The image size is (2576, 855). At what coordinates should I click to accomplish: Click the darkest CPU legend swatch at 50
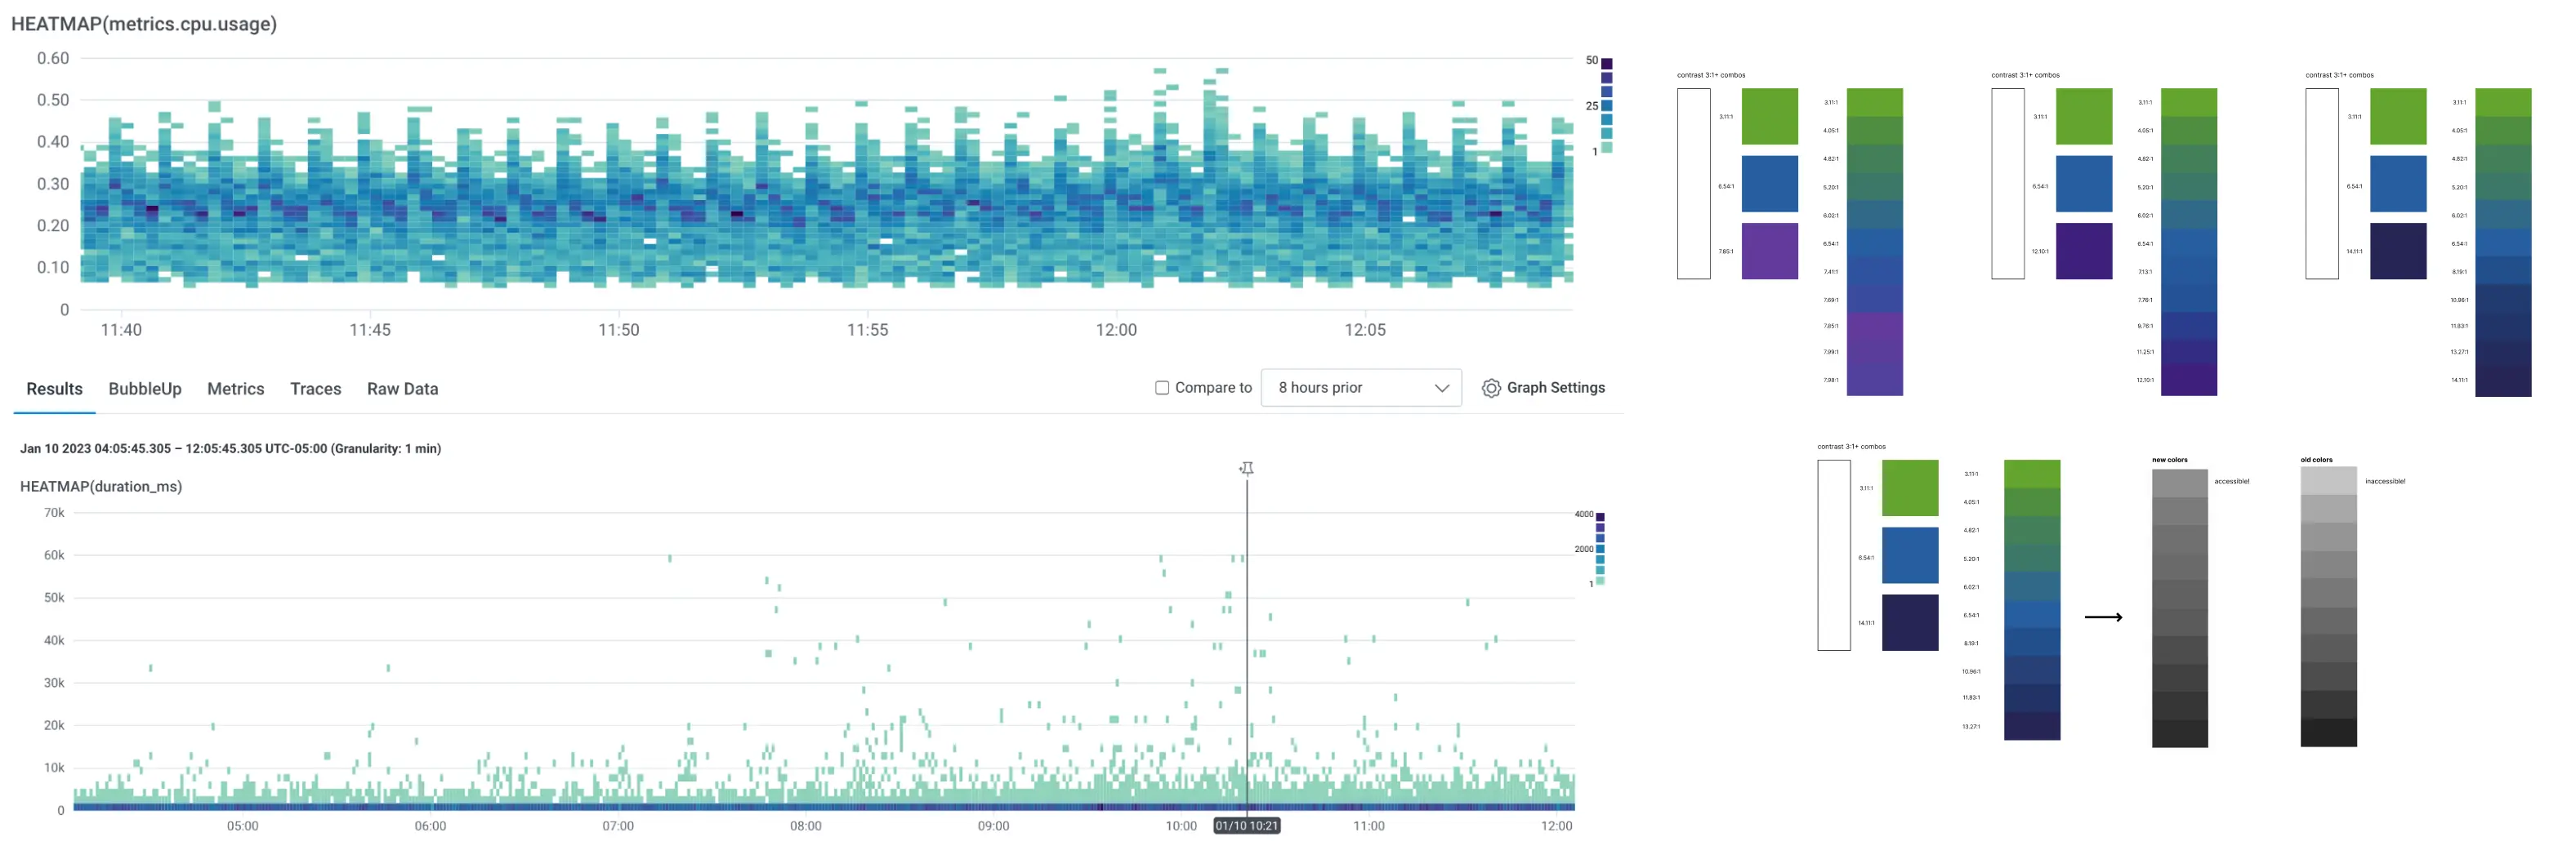1606,64
